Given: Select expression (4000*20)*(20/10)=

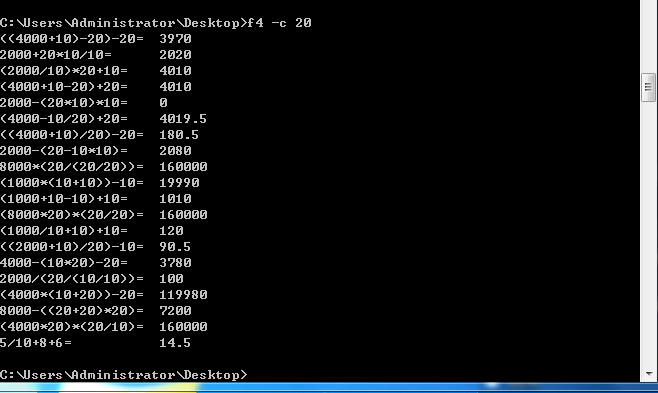Looking at the screenshot, I should [72, 326].
